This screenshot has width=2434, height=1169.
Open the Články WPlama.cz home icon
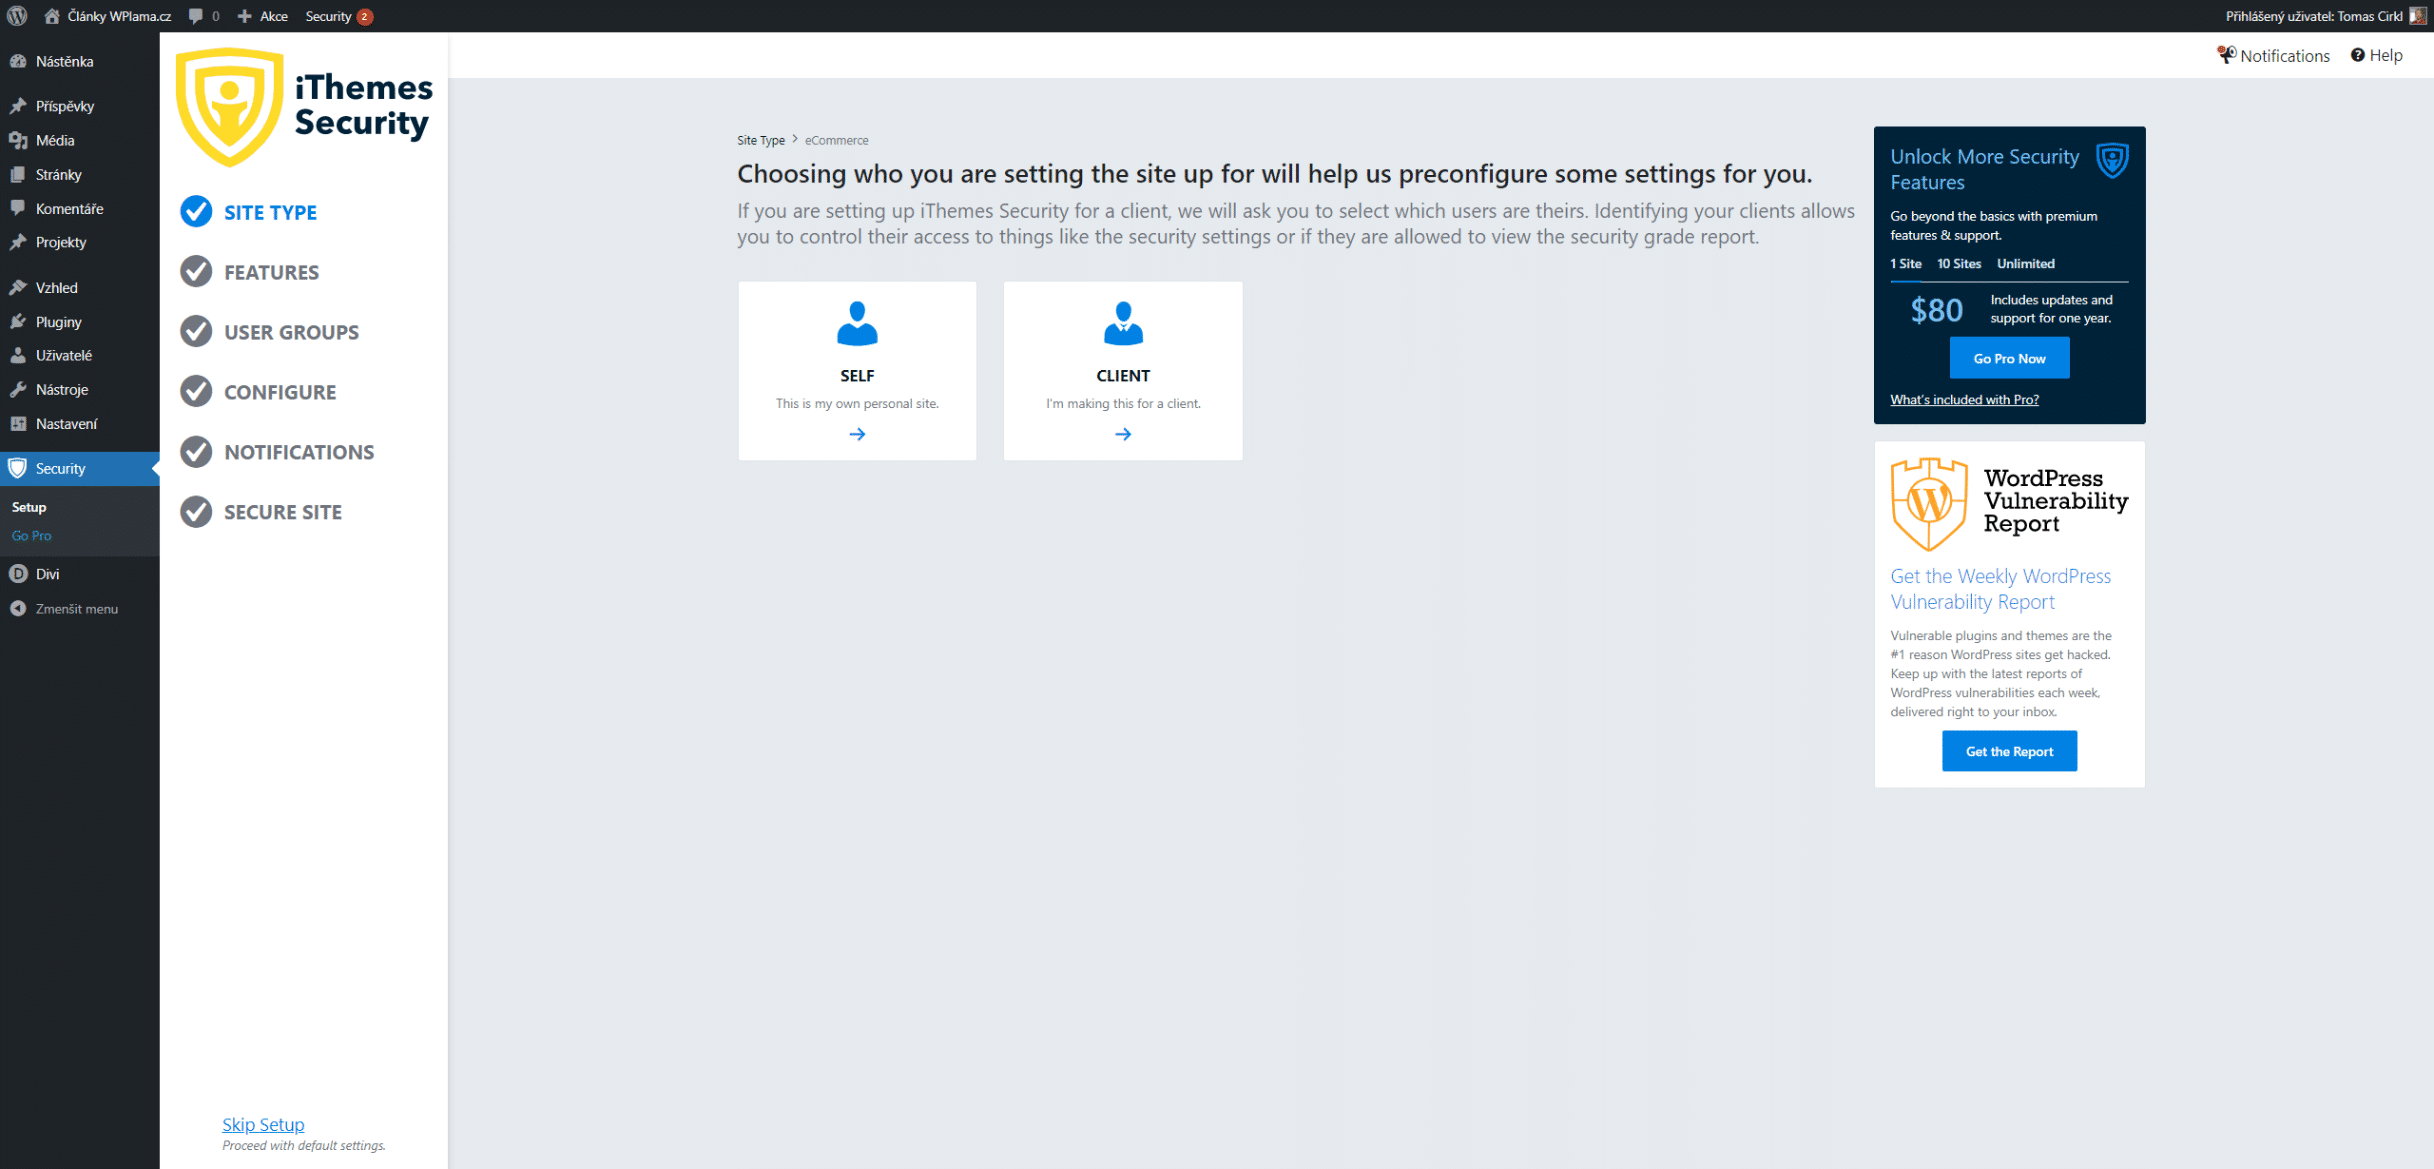[52, 16]
